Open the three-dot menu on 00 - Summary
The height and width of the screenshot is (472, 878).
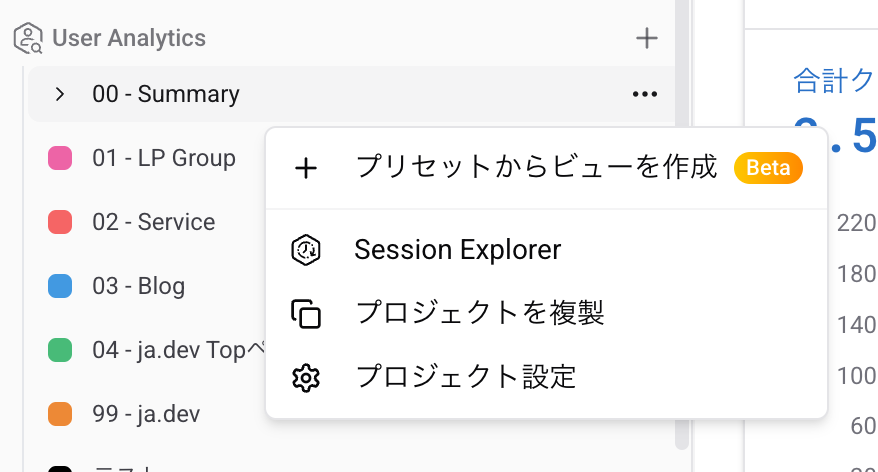[645, 94]
